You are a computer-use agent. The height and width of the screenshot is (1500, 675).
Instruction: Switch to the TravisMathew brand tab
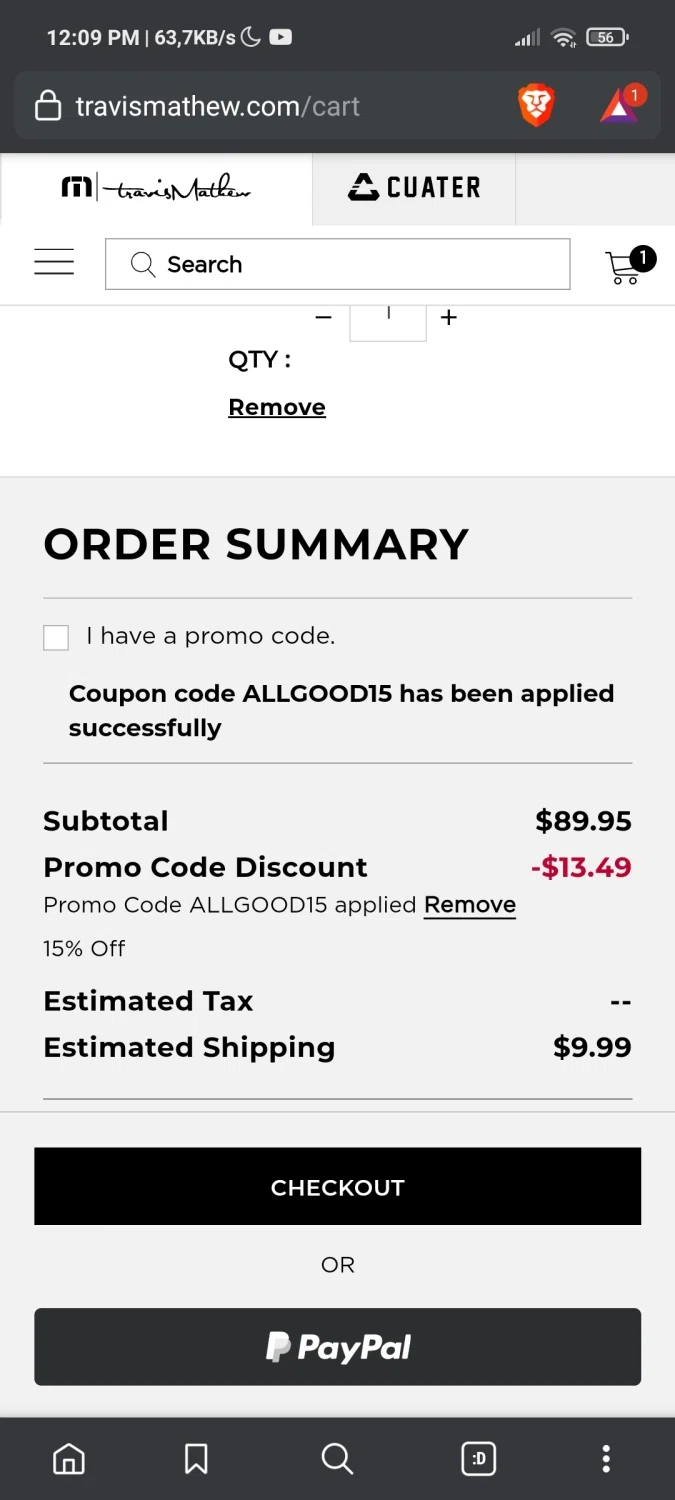pyautogui.click(x=156, y=188)
